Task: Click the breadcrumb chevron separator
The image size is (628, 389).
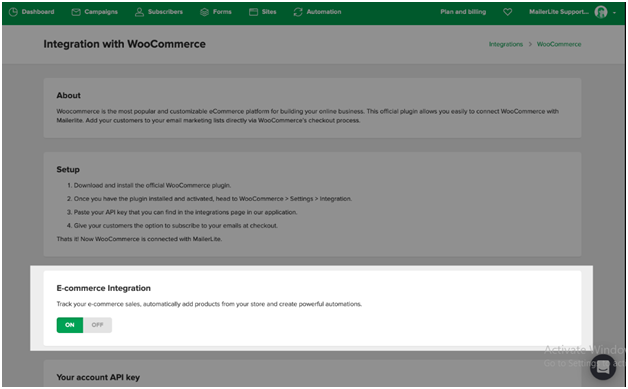Action: (530, 44)
